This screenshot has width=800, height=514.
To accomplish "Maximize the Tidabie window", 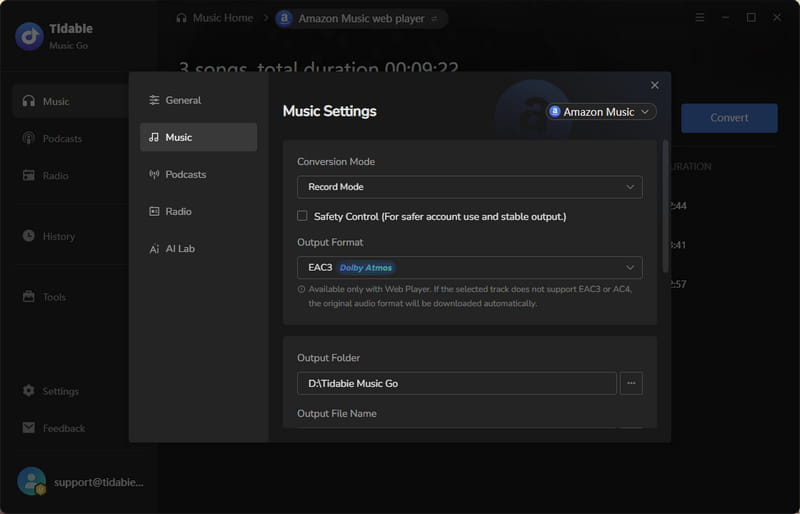I will 751,18.
